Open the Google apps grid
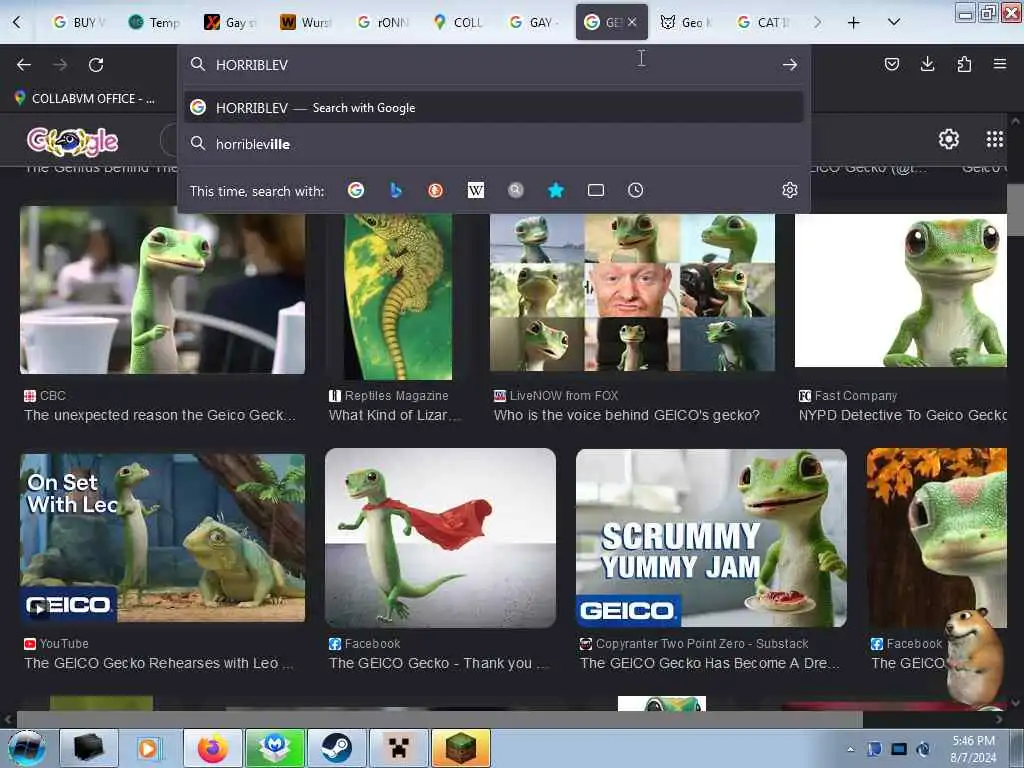The image size is (1024, 768). (x=994, y=139)
